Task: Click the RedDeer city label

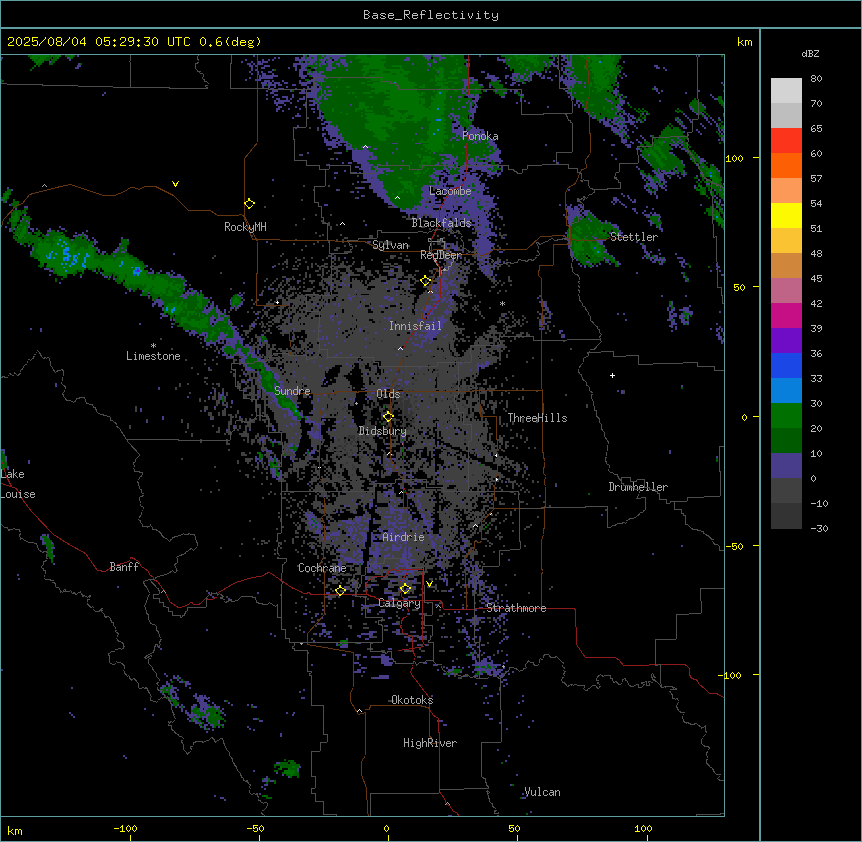Action: [x=441, y=255]
